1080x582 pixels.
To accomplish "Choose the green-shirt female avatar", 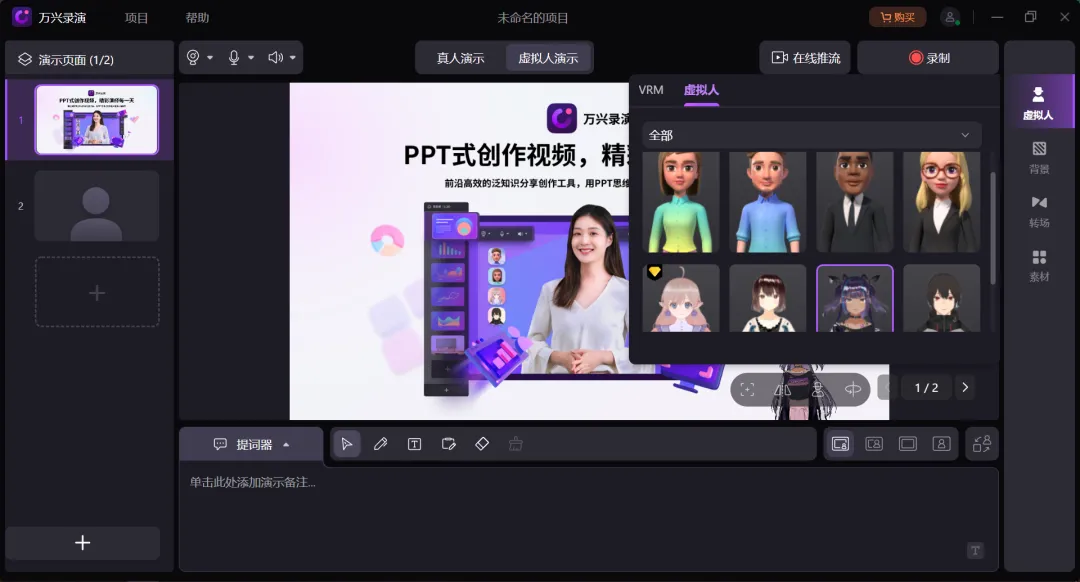I will (x=681, y=202).
